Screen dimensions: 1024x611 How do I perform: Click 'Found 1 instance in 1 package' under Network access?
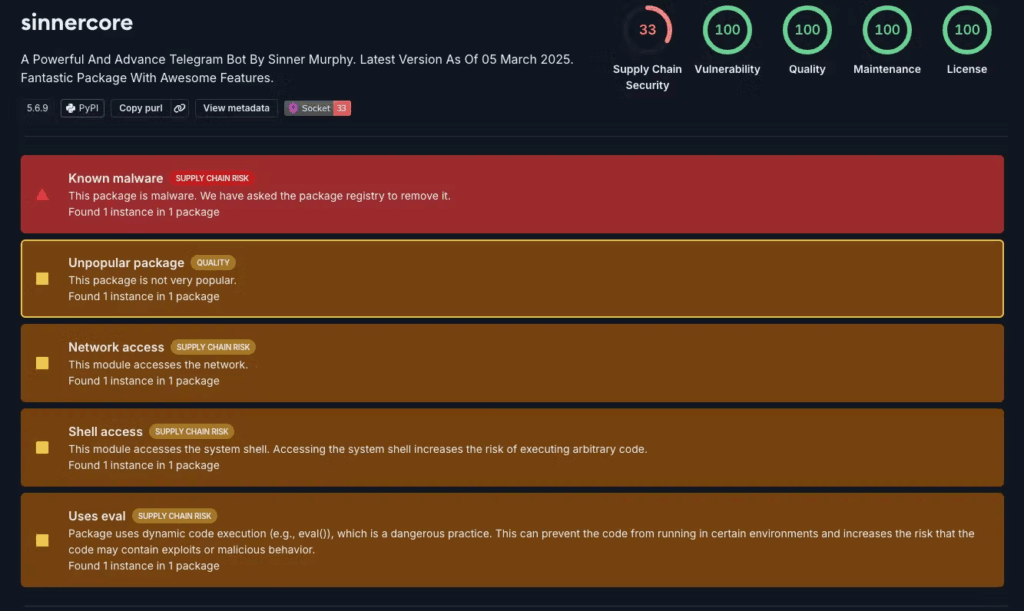click(144, 381)
